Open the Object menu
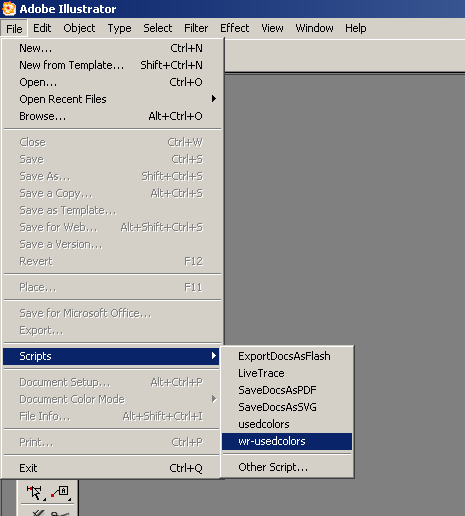 pos(79,28)
